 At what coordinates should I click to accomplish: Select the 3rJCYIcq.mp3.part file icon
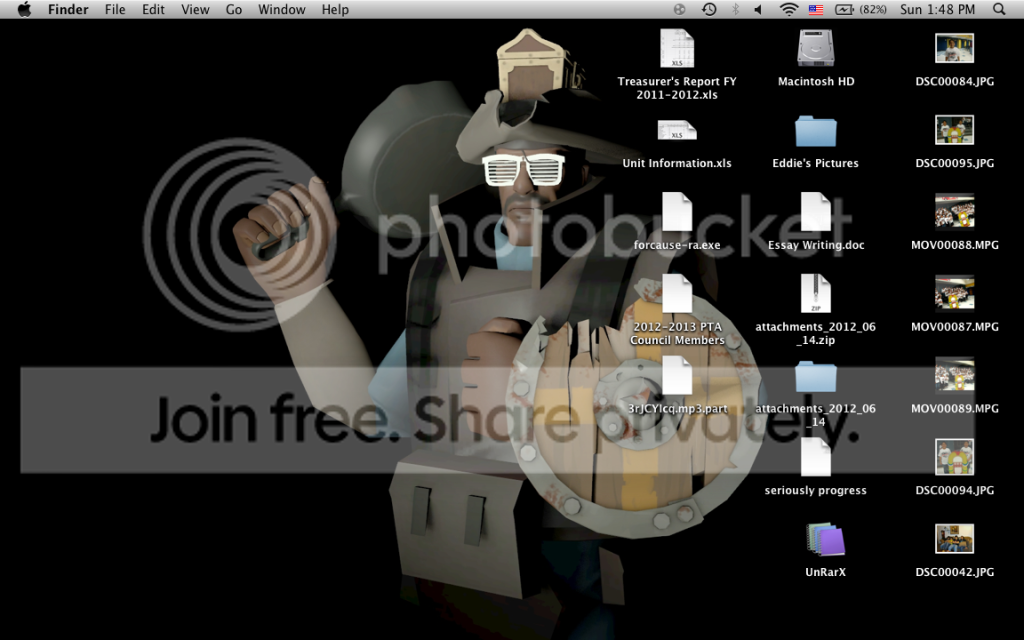click(x=677, y=375)
